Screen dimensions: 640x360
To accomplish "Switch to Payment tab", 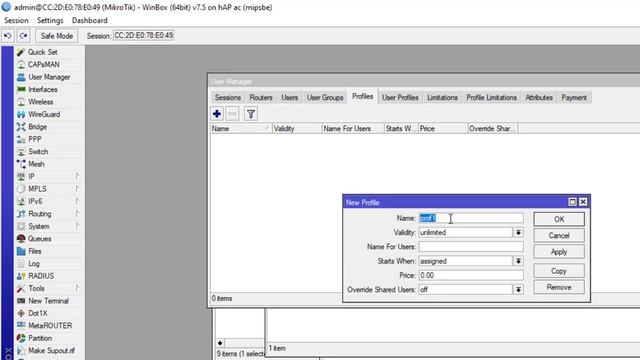I will pyautogui.click(x=574, y=98).
